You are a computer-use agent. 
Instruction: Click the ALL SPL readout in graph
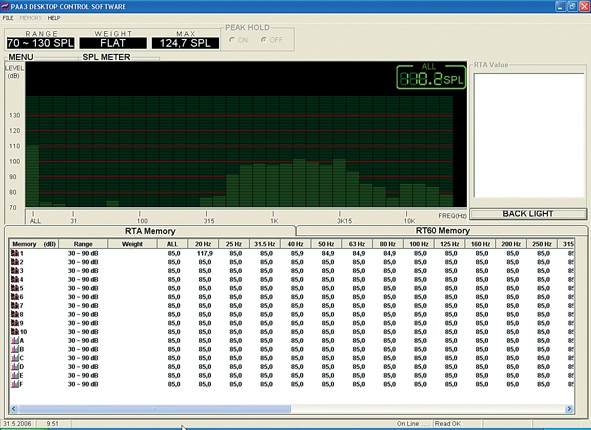point(431,77)
